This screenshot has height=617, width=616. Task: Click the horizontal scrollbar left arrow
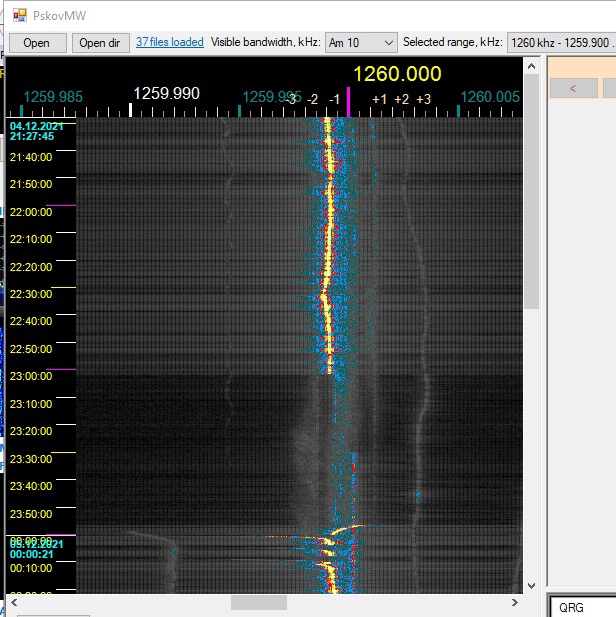coord(14,602)
